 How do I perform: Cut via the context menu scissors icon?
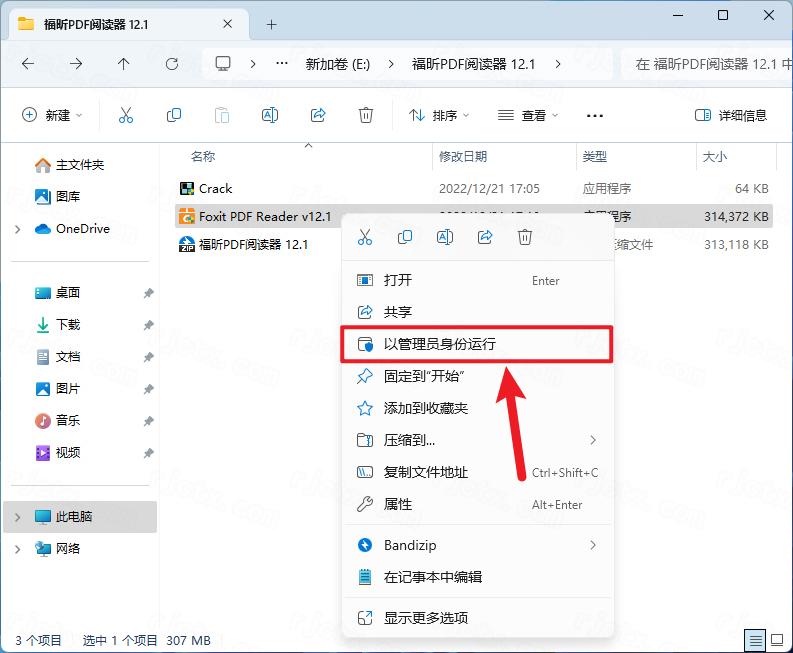pos(365,237)
